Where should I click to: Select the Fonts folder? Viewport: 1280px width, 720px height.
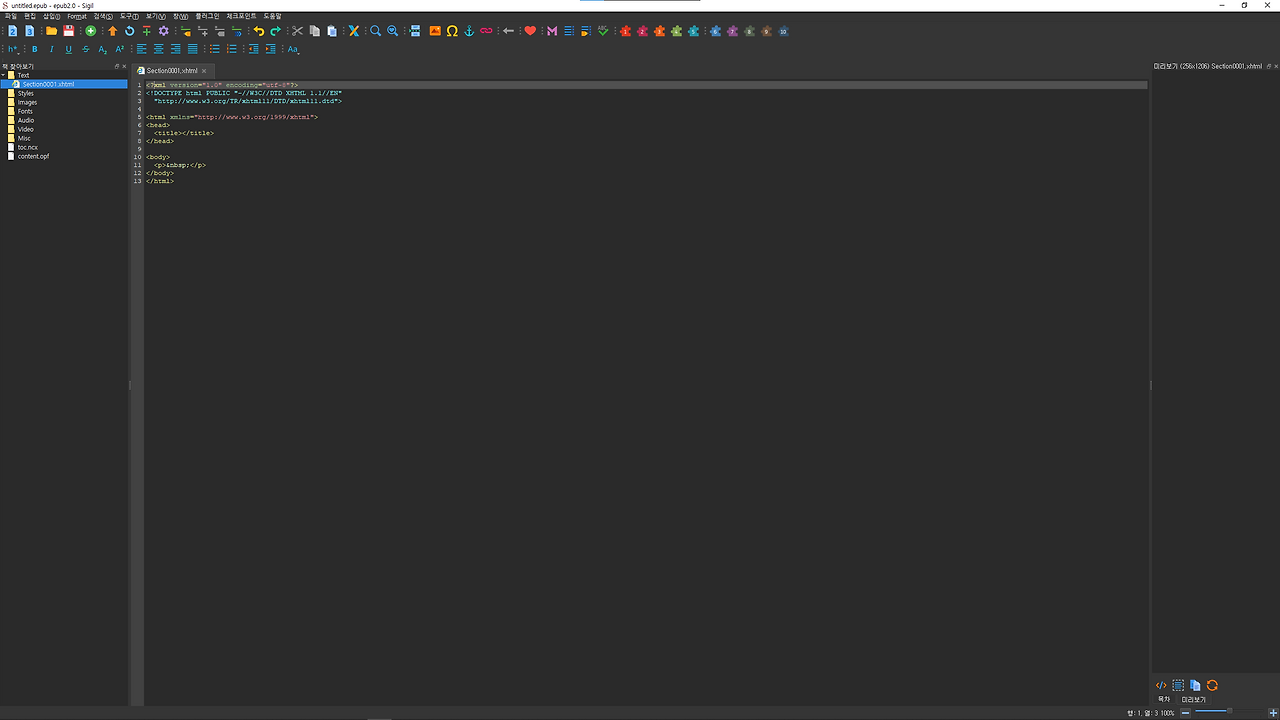(25, 111)
